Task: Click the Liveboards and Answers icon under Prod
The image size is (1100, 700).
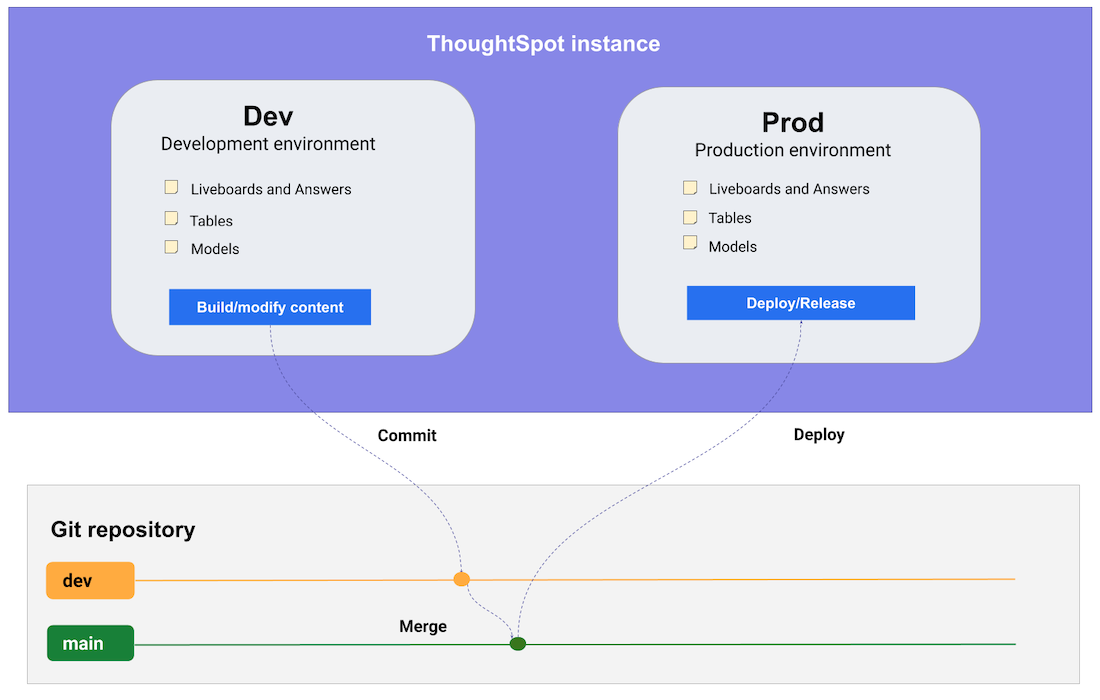Action: (x=690, y=187)
